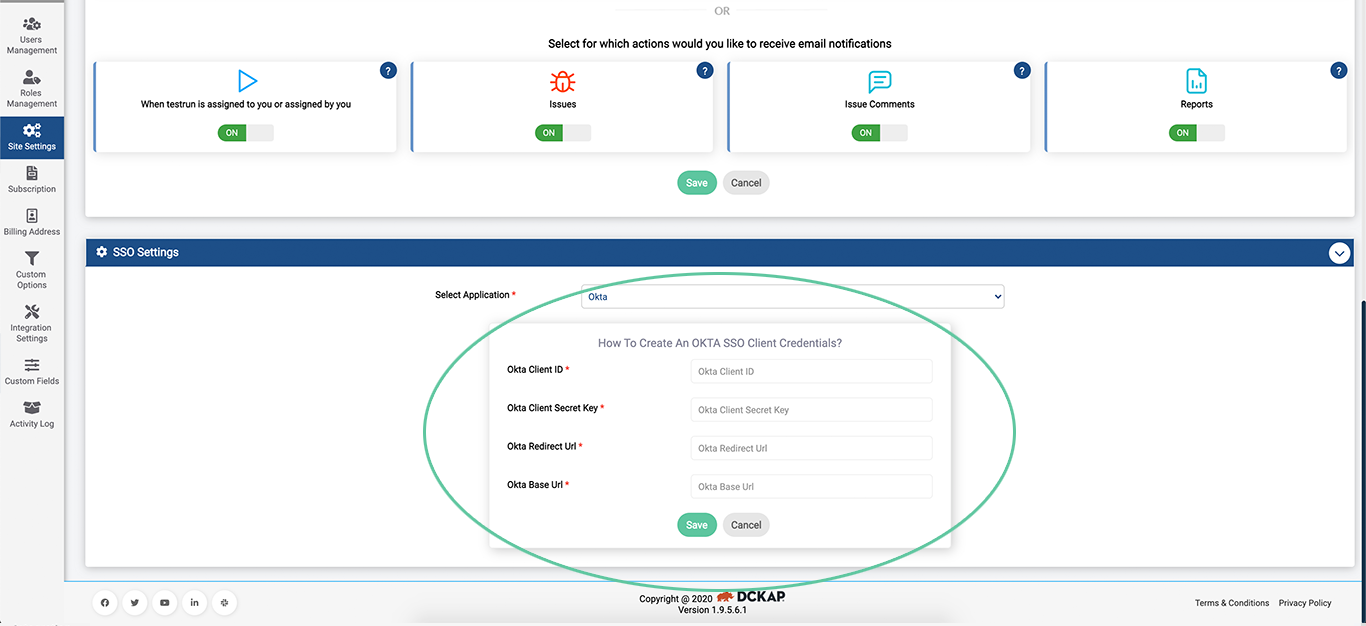Click the SSO Settings header title

click(x=146, y=252)
